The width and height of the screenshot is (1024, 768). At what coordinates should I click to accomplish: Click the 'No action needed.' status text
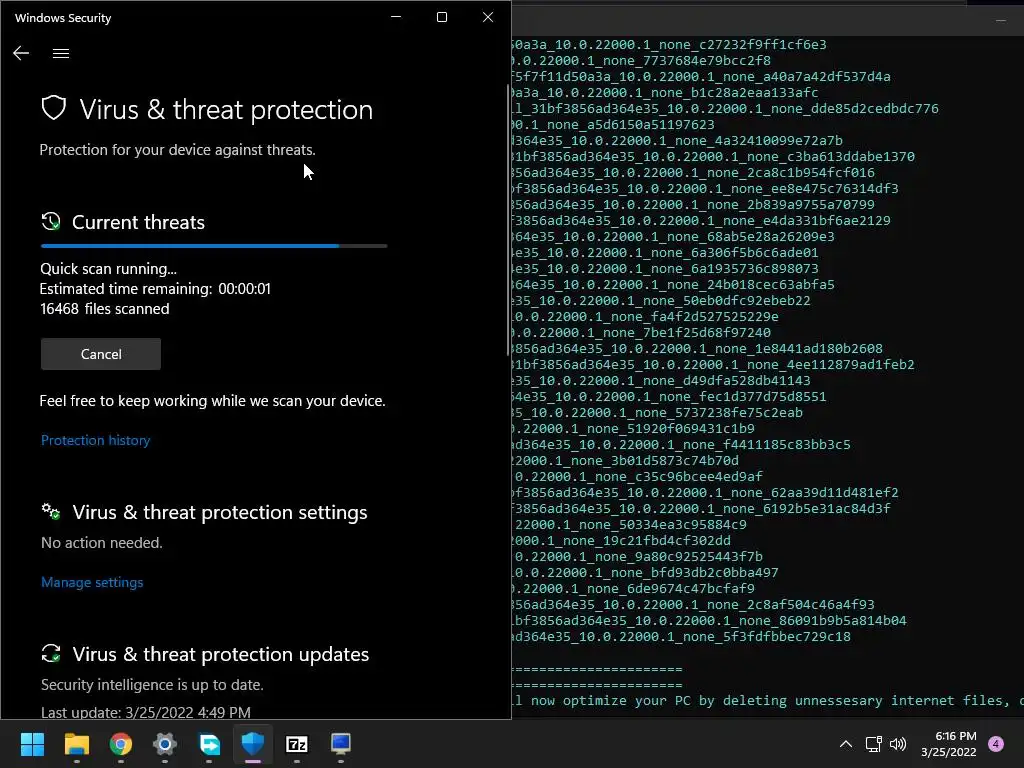click(102, 543)
